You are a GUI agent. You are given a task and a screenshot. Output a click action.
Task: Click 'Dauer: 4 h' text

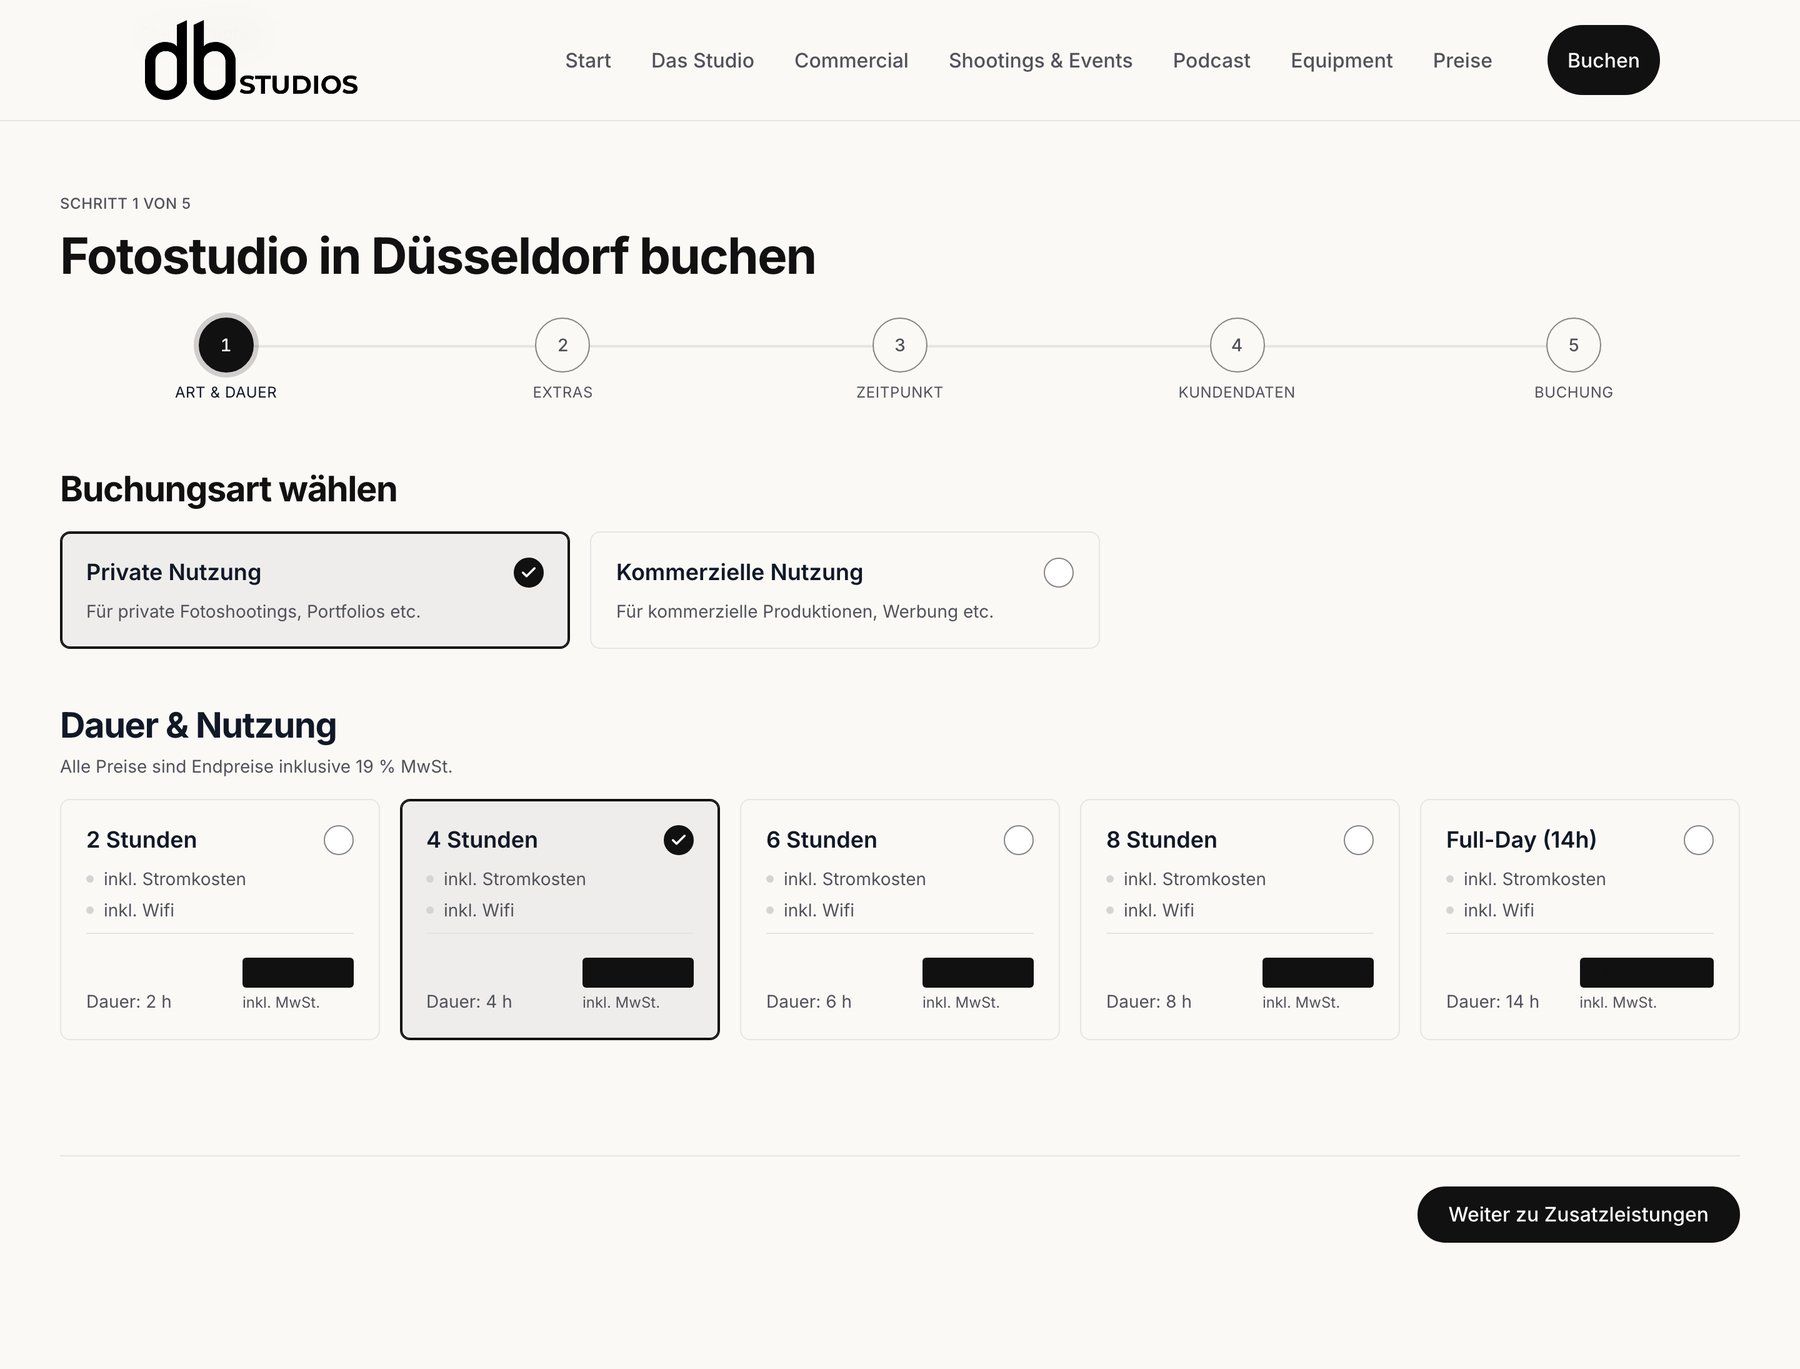coord(469,1002)
